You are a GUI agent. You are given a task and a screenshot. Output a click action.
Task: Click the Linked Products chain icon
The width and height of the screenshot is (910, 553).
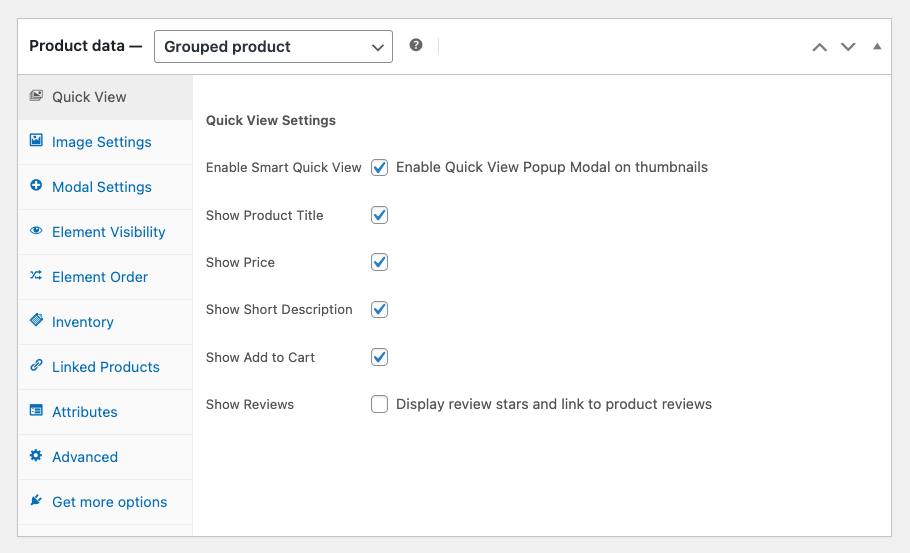click(x=36, y=366)
